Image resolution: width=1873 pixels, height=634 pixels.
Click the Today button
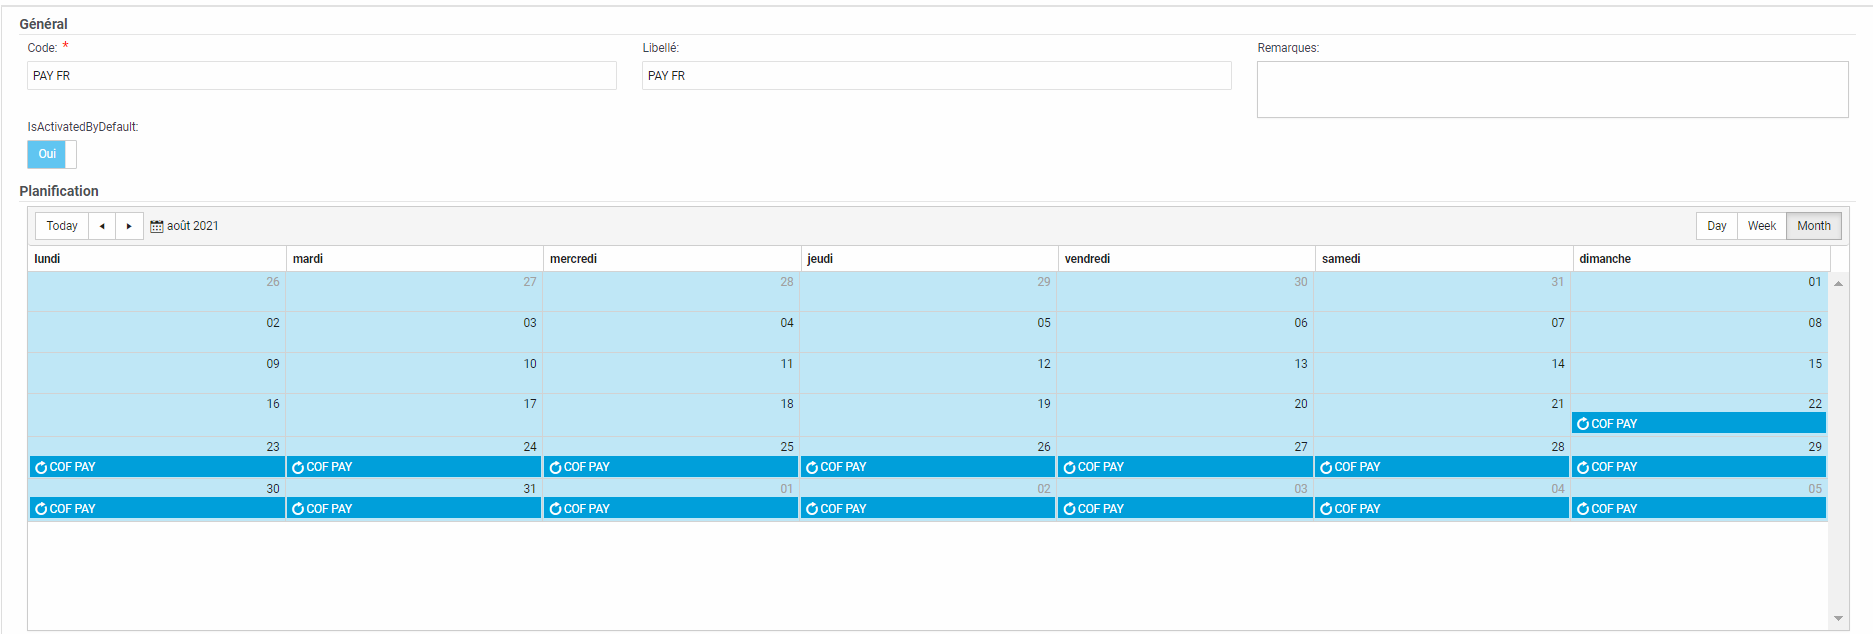point(62,226)
